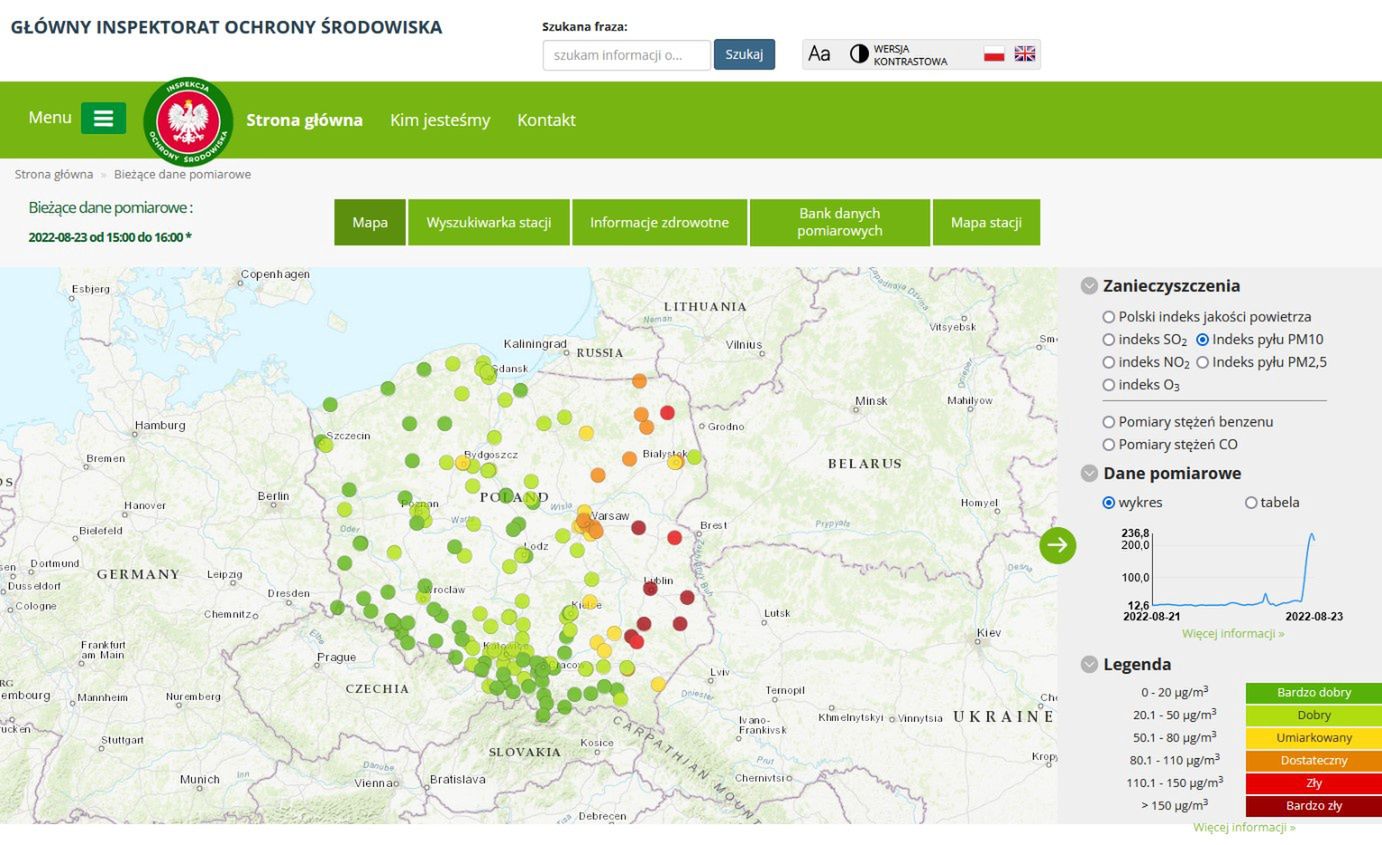The height and width of the screenshot is (845, 1382).
Task: Select the indeks O3 radio button
Action: click(1109, 385)
